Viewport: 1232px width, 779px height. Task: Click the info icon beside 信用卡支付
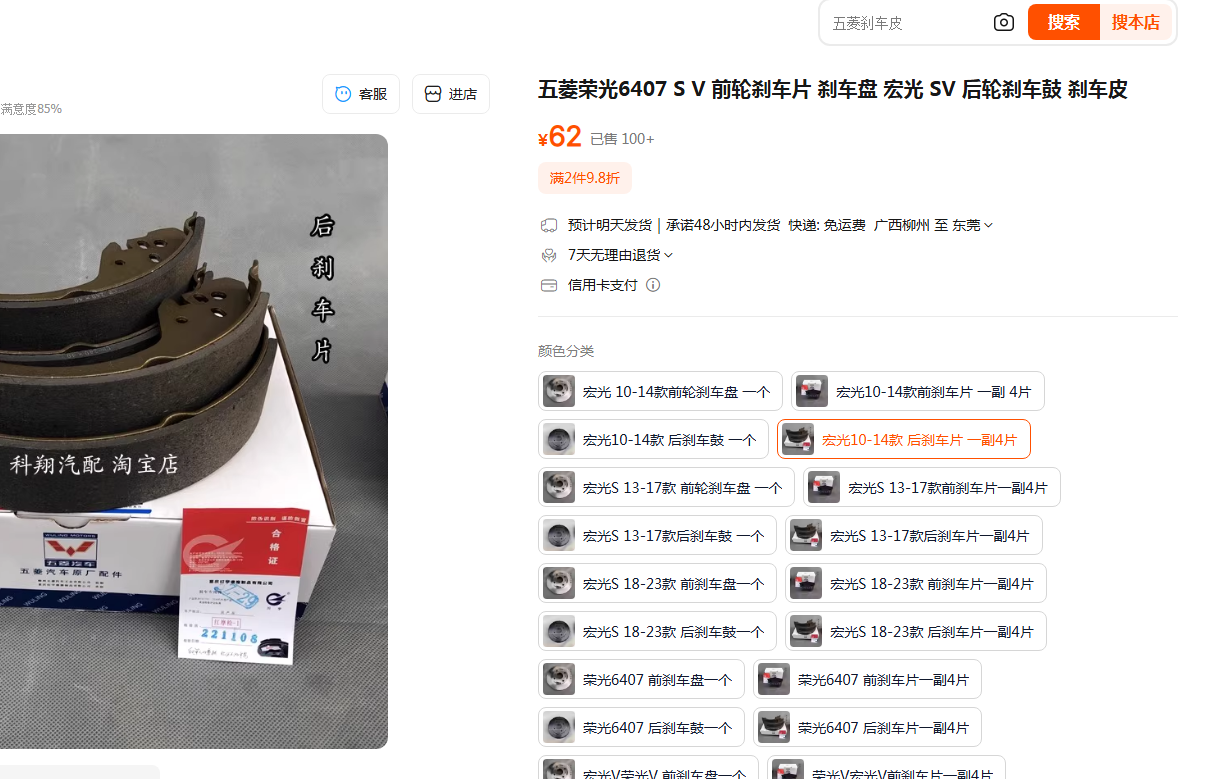tap(653, 285)
